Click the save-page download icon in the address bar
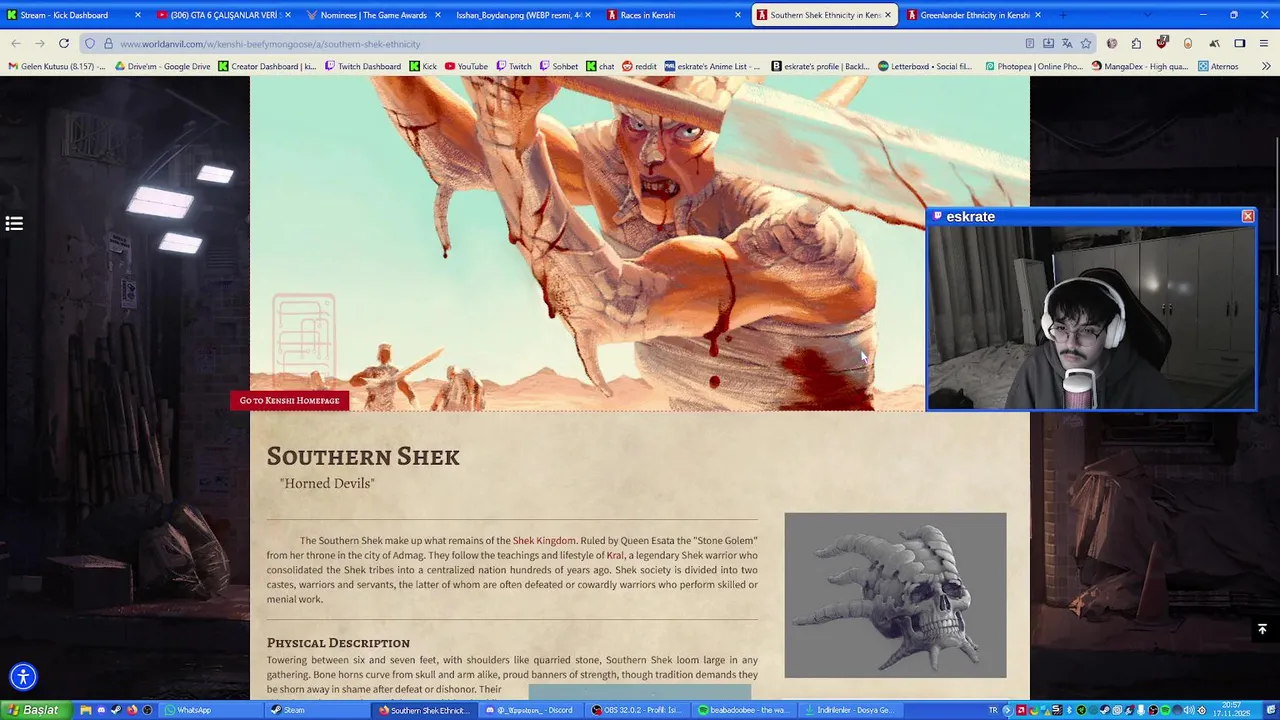 1048,43
